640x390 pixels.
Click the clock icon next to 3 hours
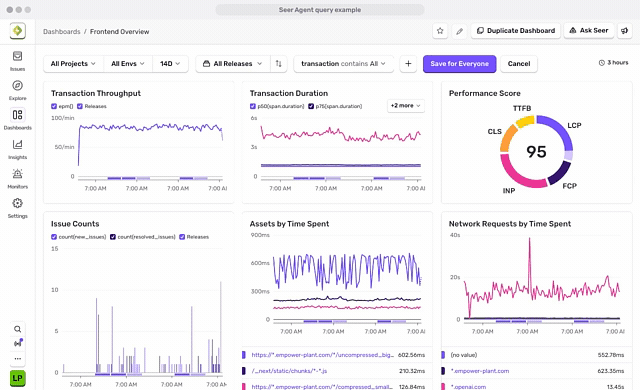(x=601, y=63)
